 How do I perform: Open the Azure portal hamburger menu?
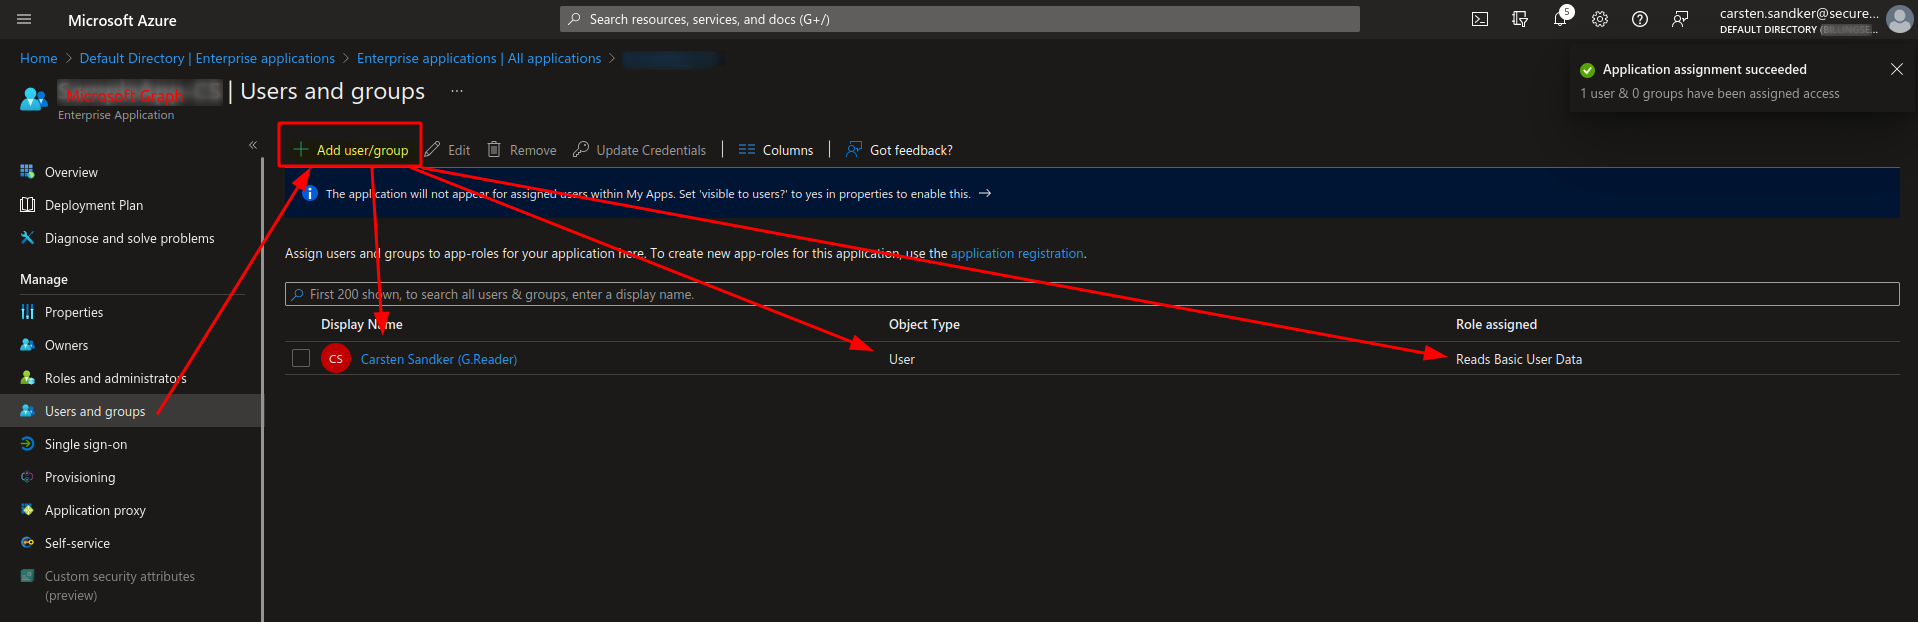click(24, 19)
